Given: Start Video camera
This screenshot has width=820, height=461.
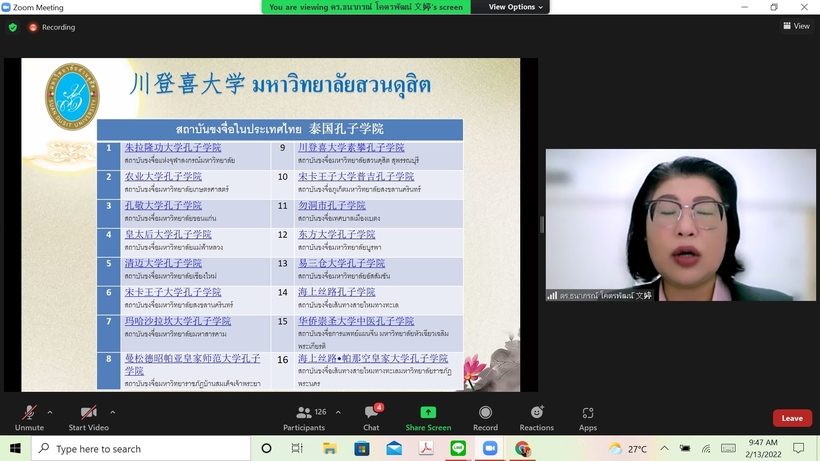Looking at the screenshot, I should click(x=89, y=417).
